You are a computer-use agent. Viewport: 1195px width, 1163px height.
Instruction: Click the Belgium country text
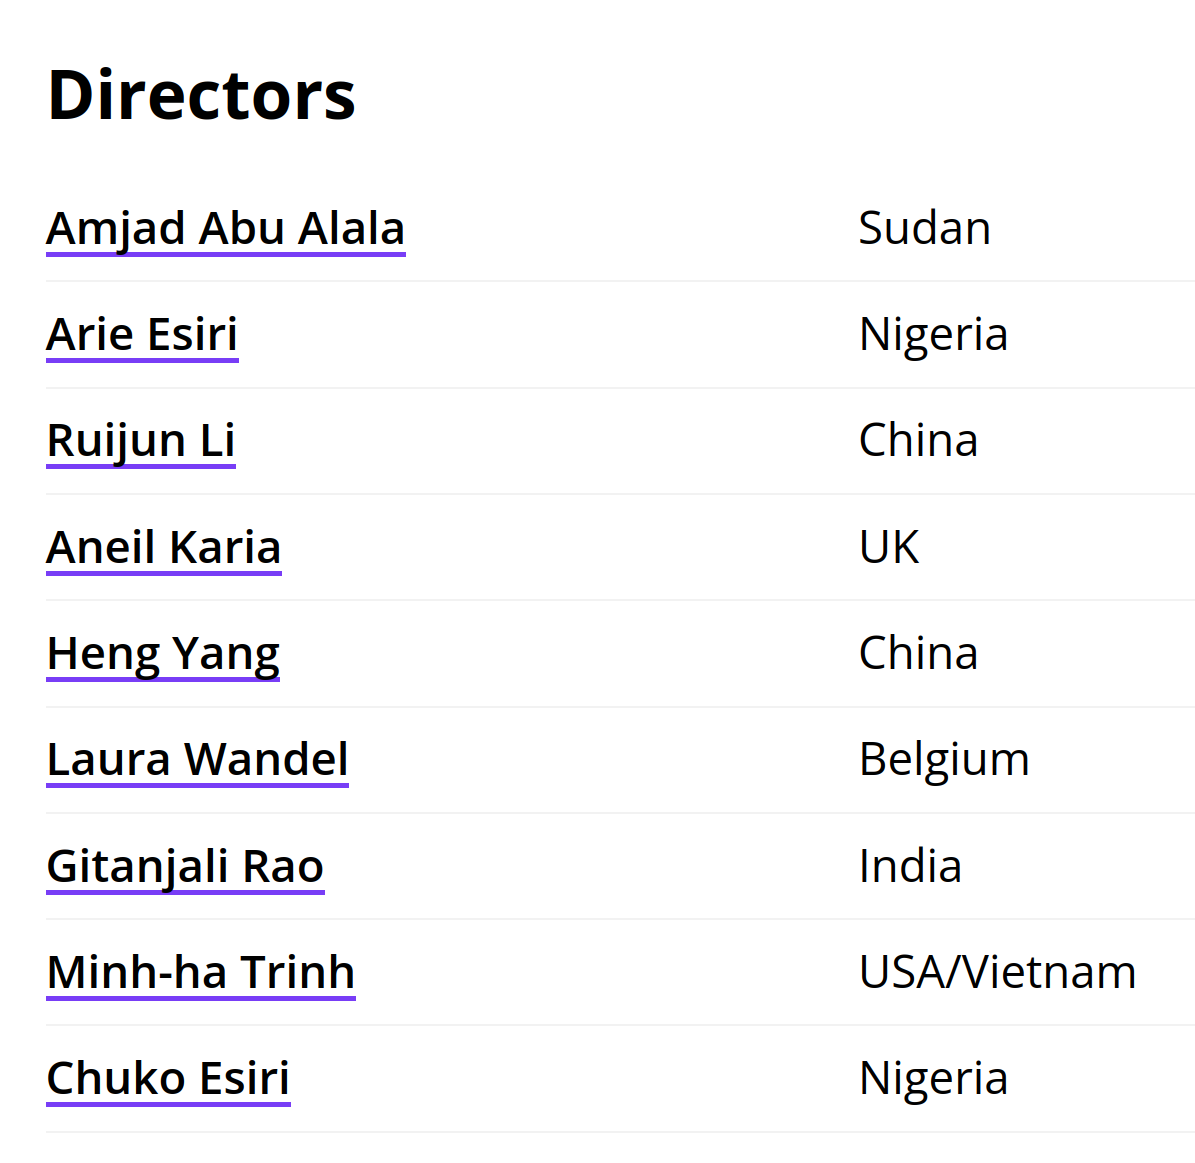[x=944, y=761]
